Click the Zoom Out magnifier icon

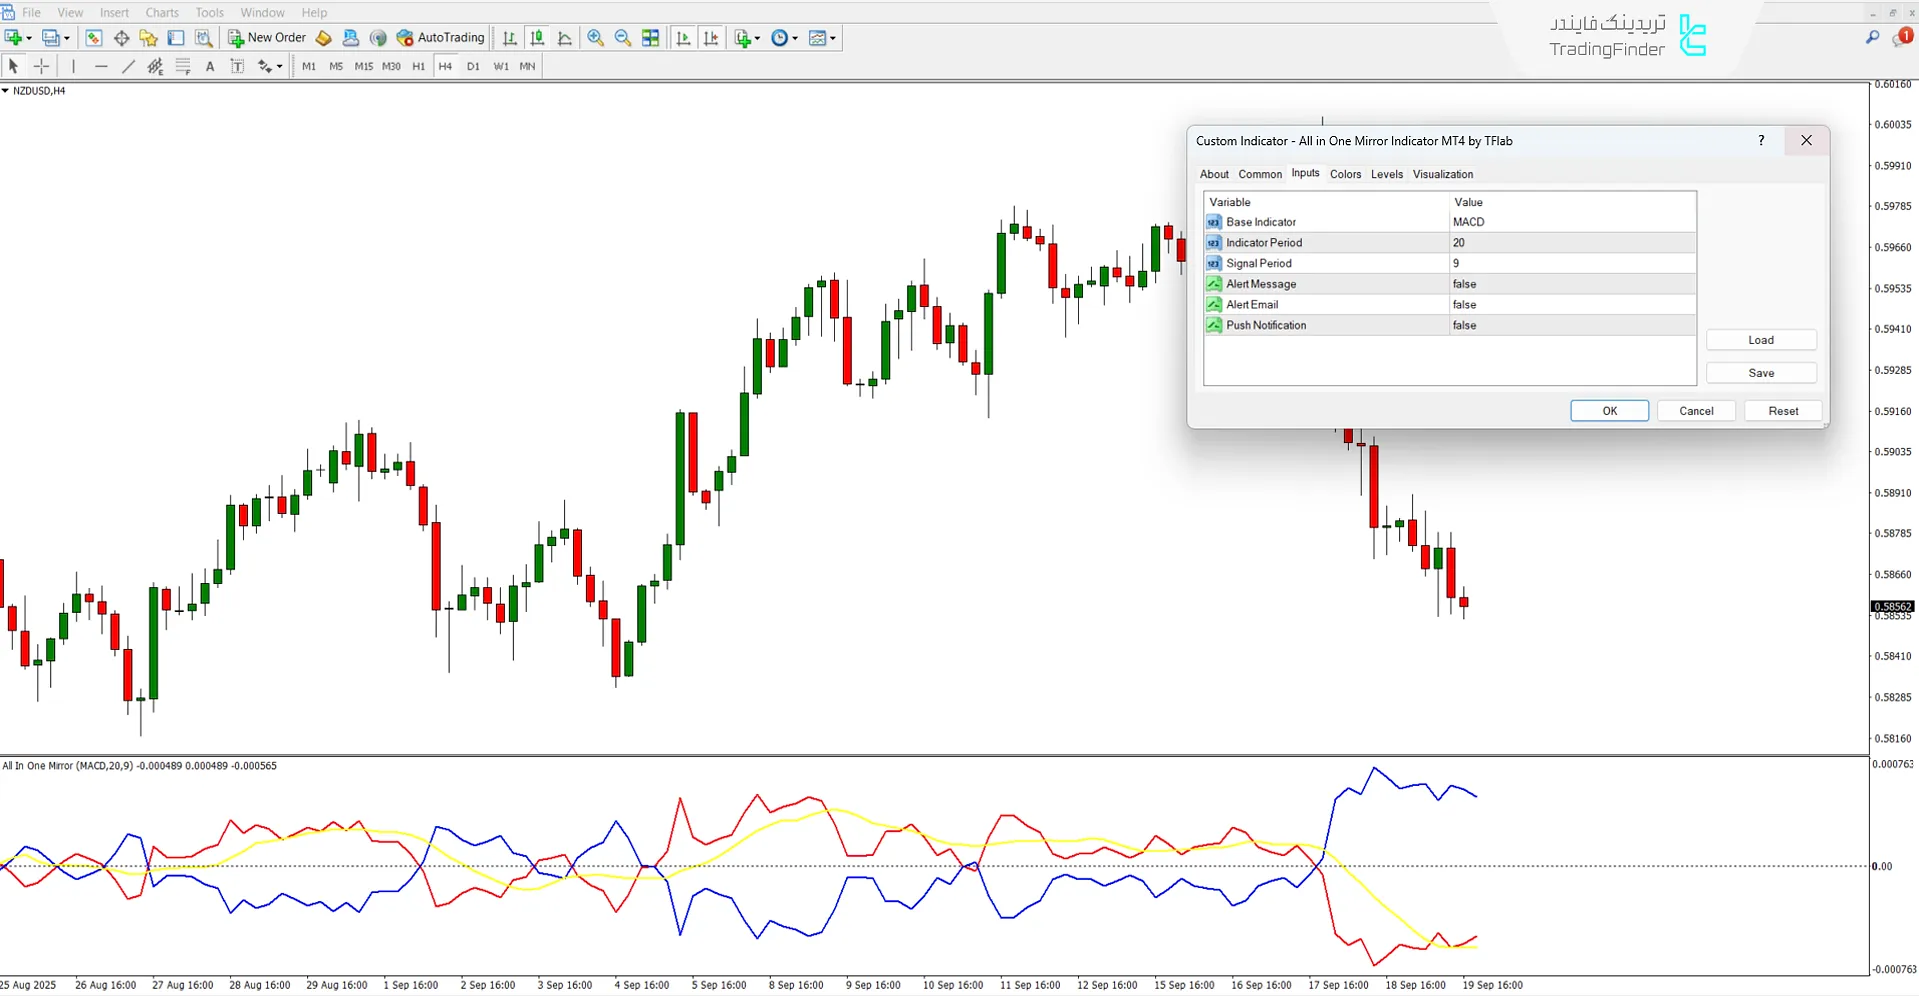click(x=622, y=38)
